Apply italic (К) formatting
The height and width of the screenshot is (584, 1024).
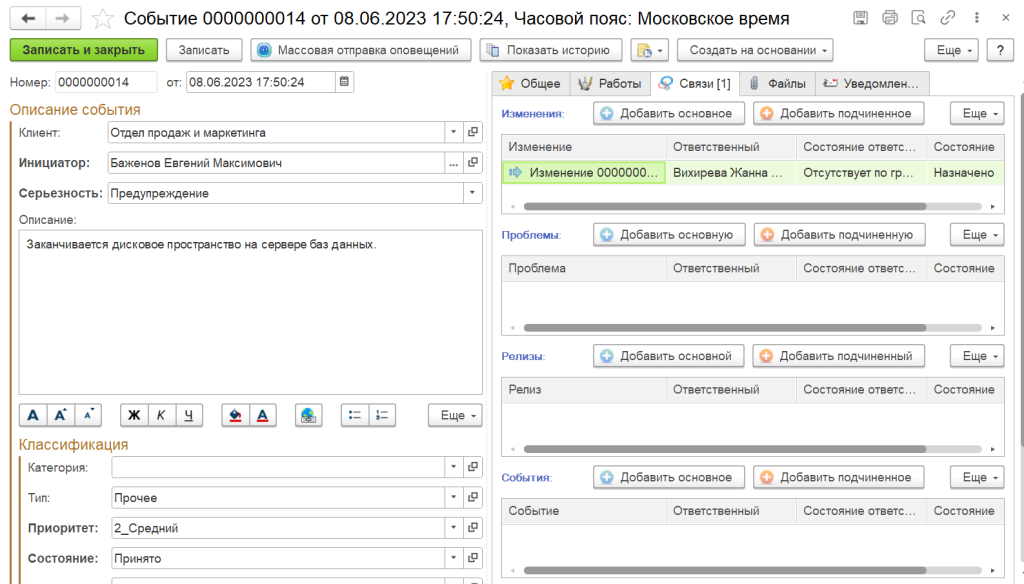coord(161,415)
